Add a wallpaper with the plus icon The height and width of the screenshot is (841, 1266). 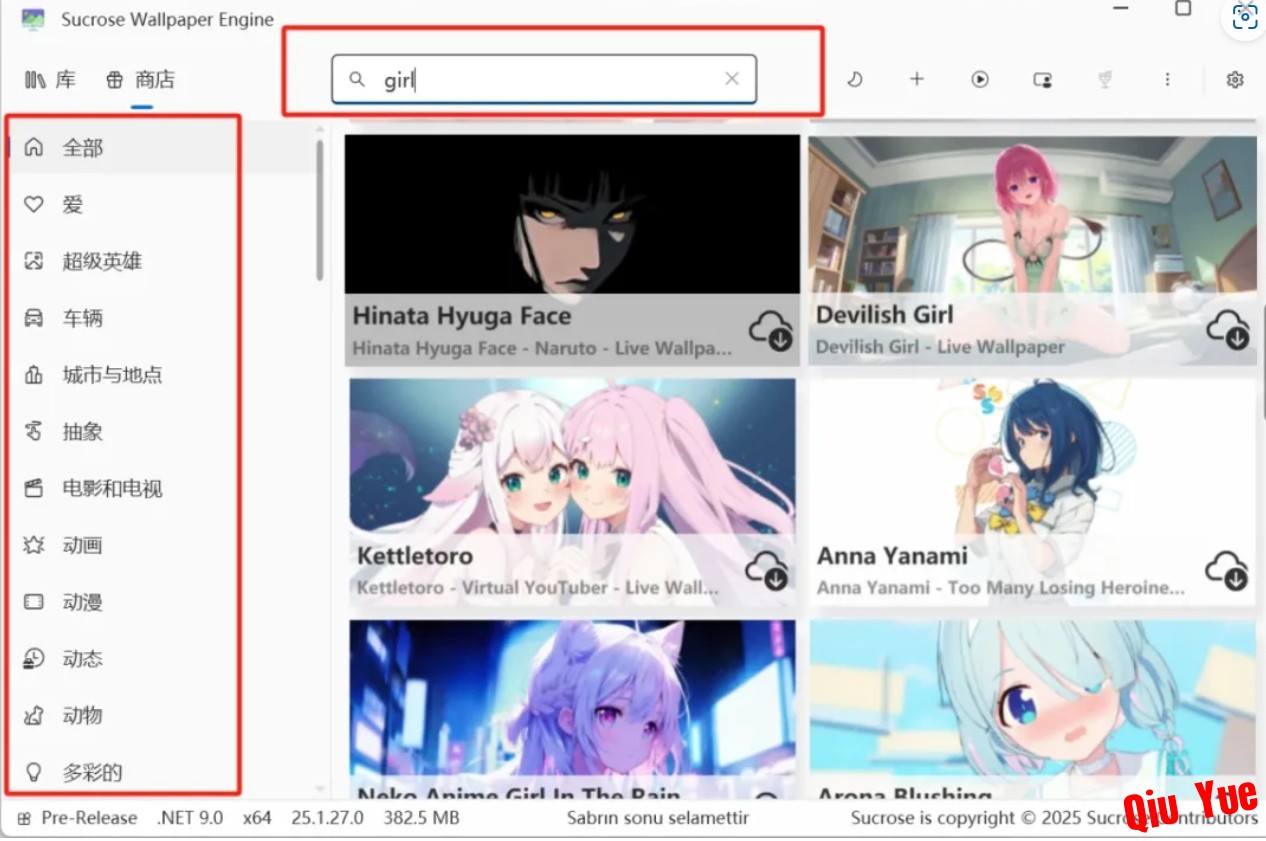tap(916, 79)
